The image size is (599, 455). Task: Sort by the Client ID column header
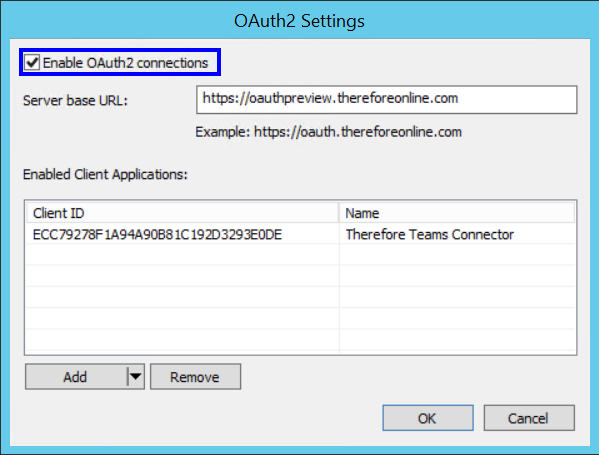pyautogui.click(x=182, y=213)
